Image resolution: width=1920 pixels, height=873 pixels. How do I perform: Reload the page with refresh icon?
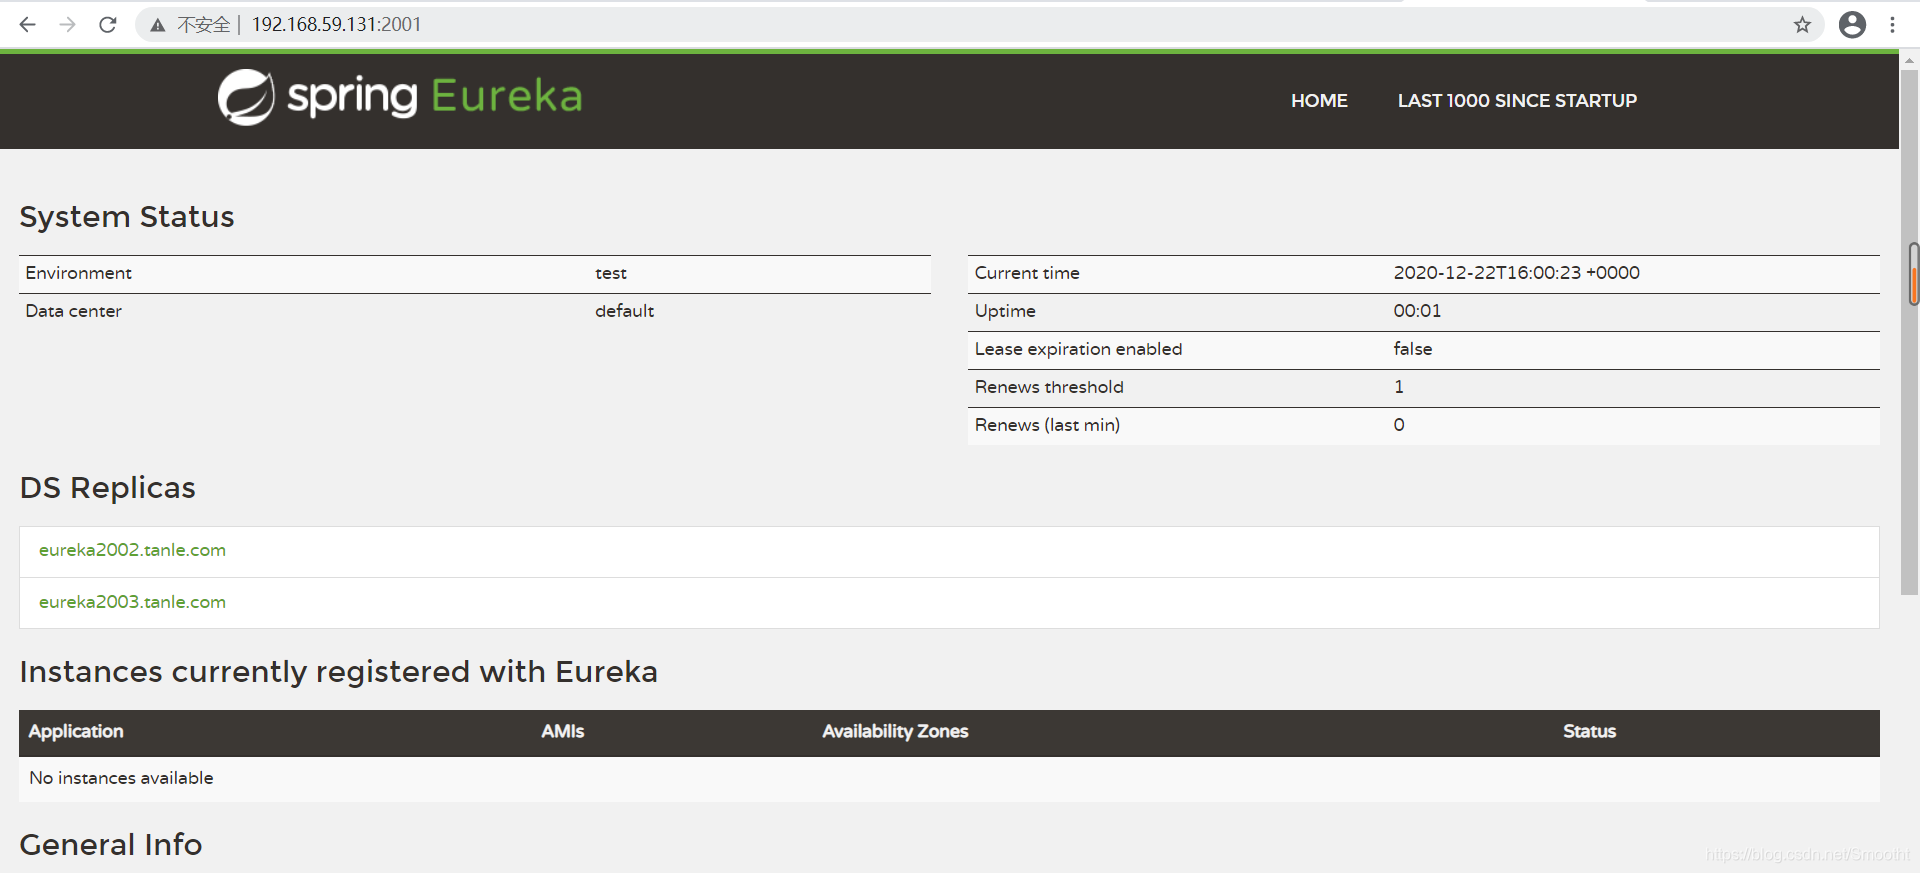108,24
